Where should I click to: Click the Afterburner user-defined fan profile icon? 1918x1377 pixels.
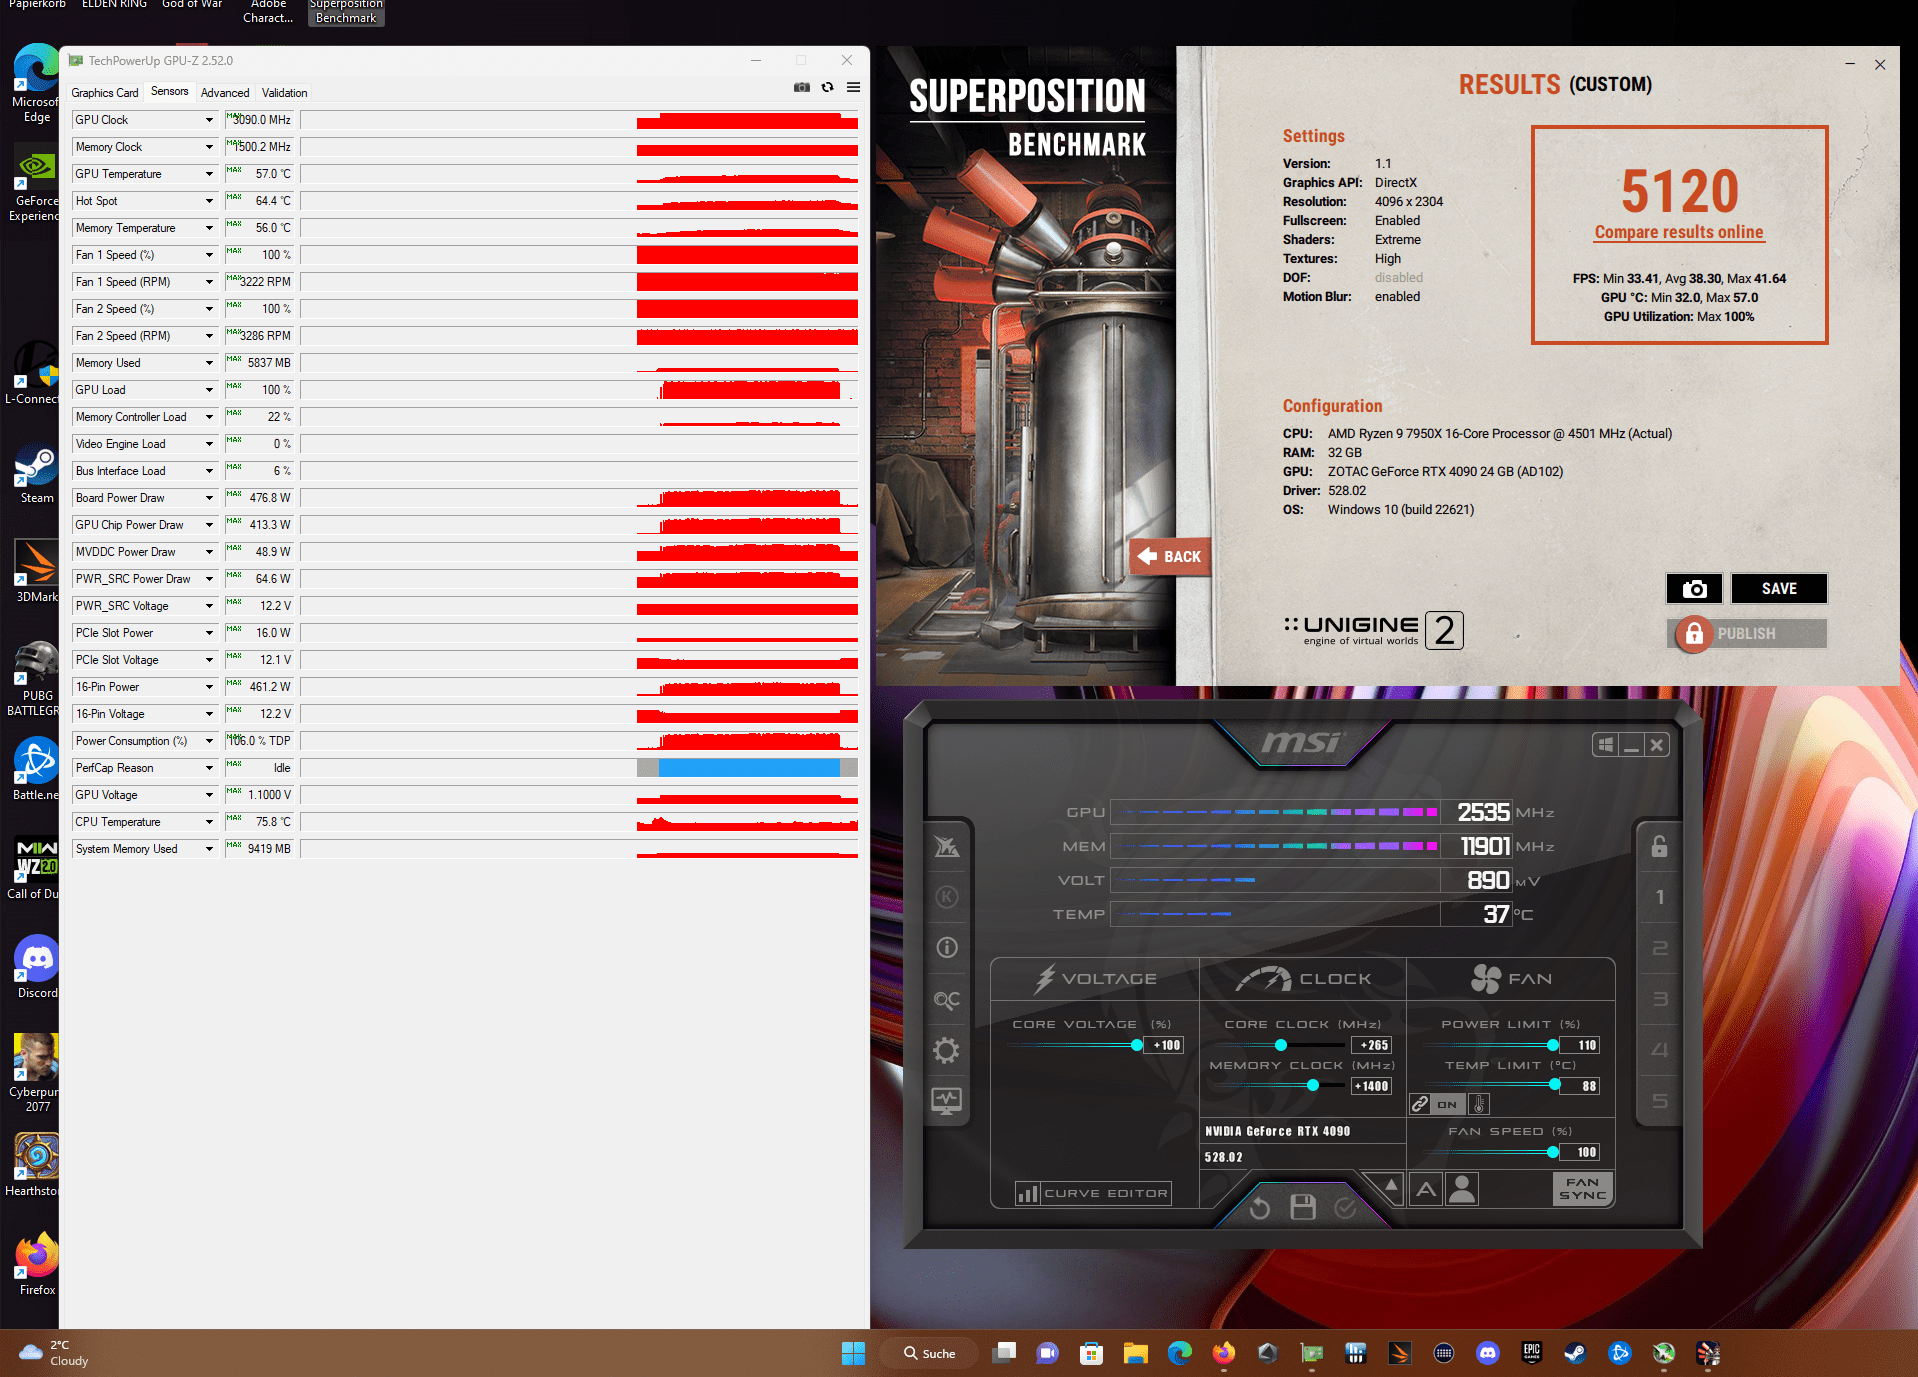(1462, 1189)
